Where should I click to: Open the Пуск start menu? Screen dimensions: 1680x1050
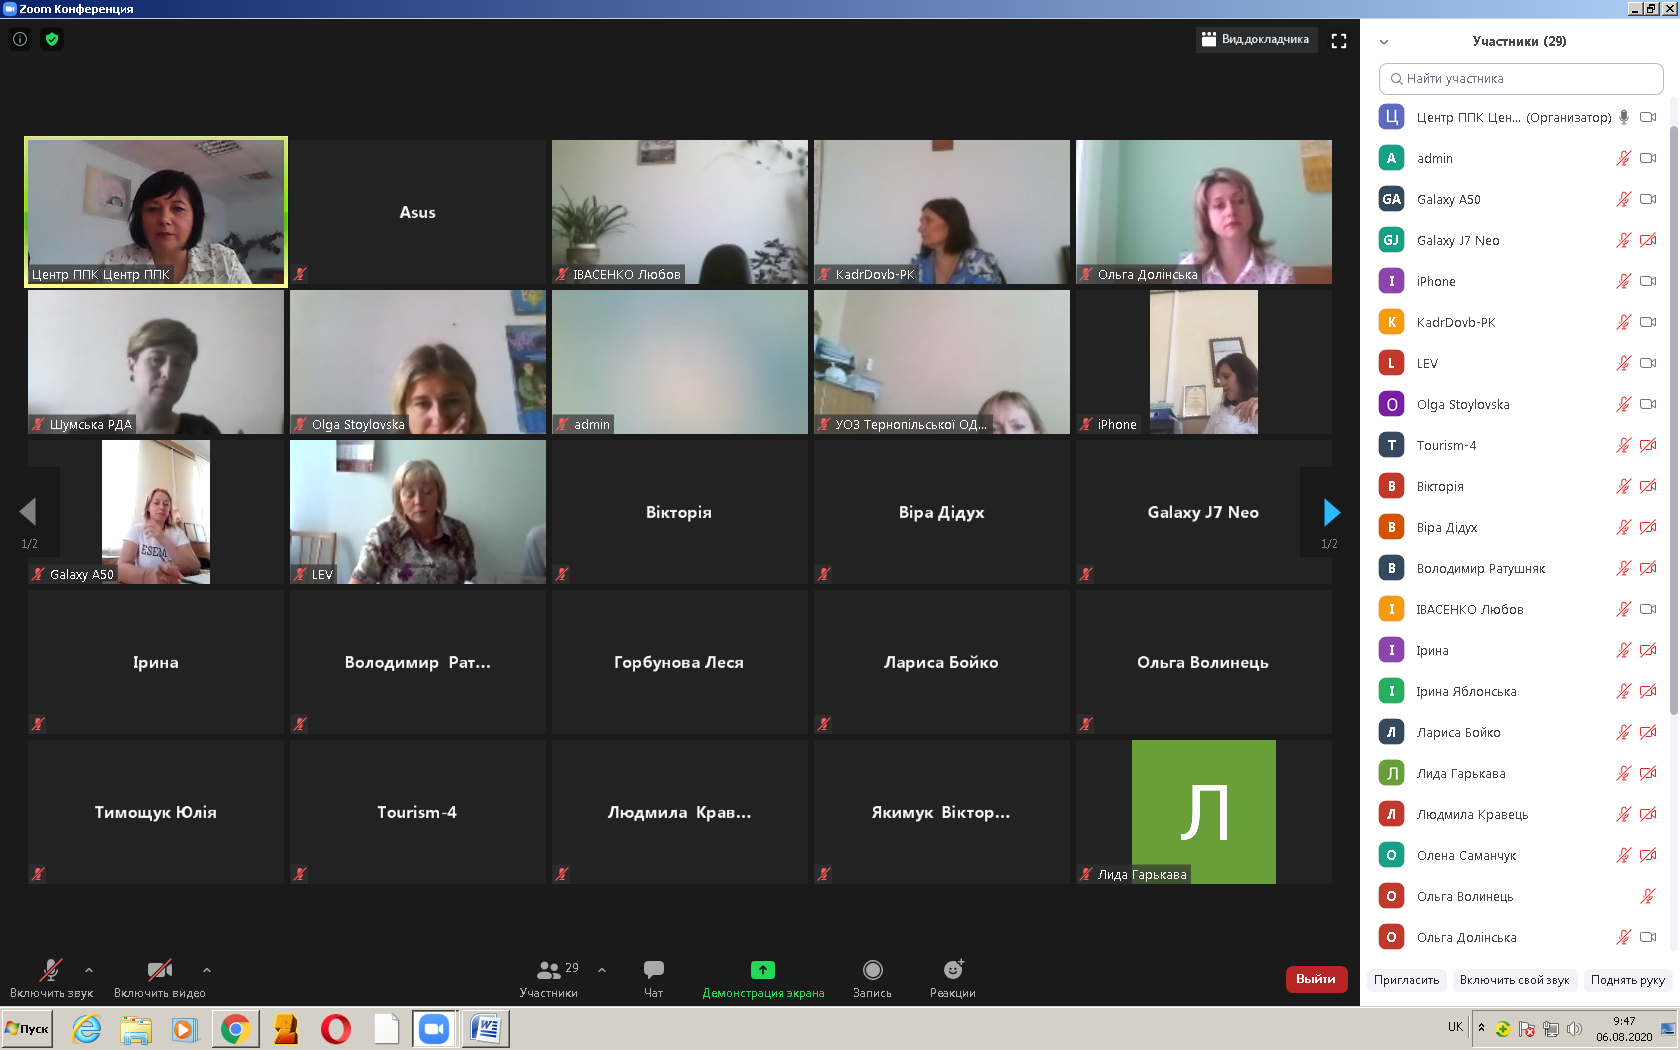[28, 1028]
